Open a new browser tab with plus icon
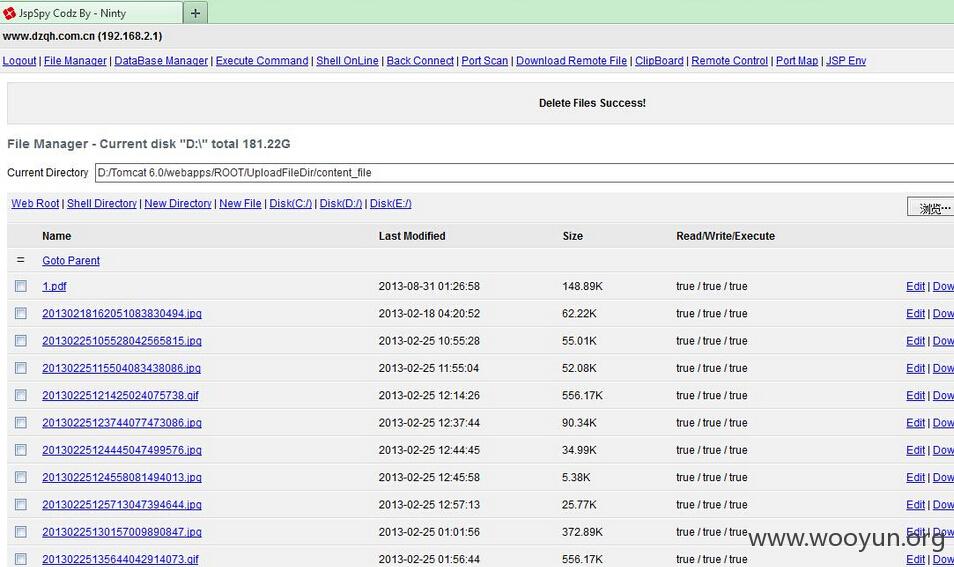The width and height of the screenshot is (954, 567). 195,13
